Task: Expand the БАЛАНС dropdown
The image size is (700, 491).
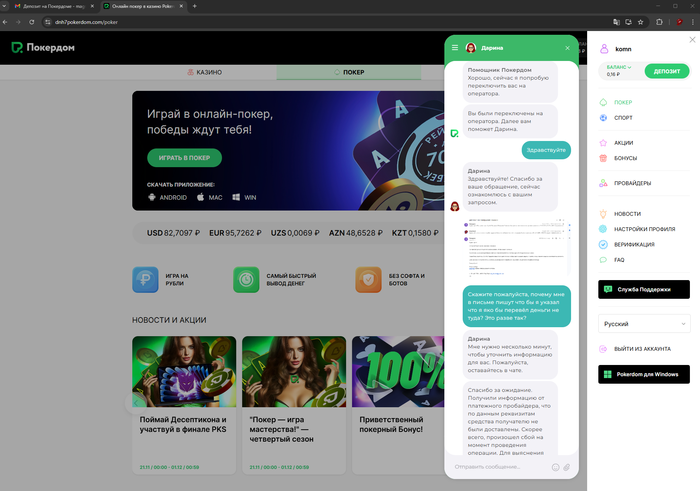Action: pos(619,67)
